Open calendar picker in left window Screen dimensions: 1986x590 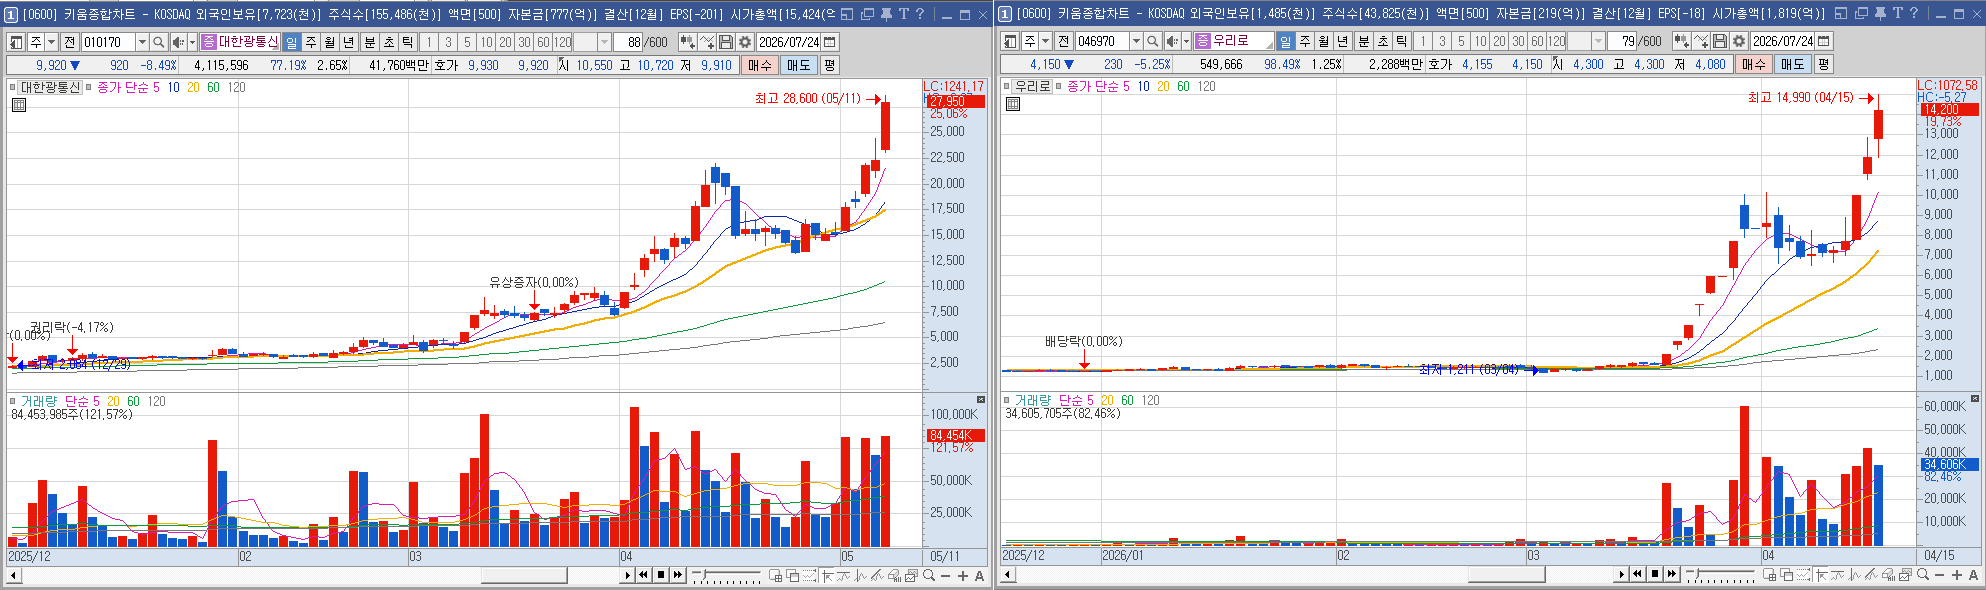(829, 42)
